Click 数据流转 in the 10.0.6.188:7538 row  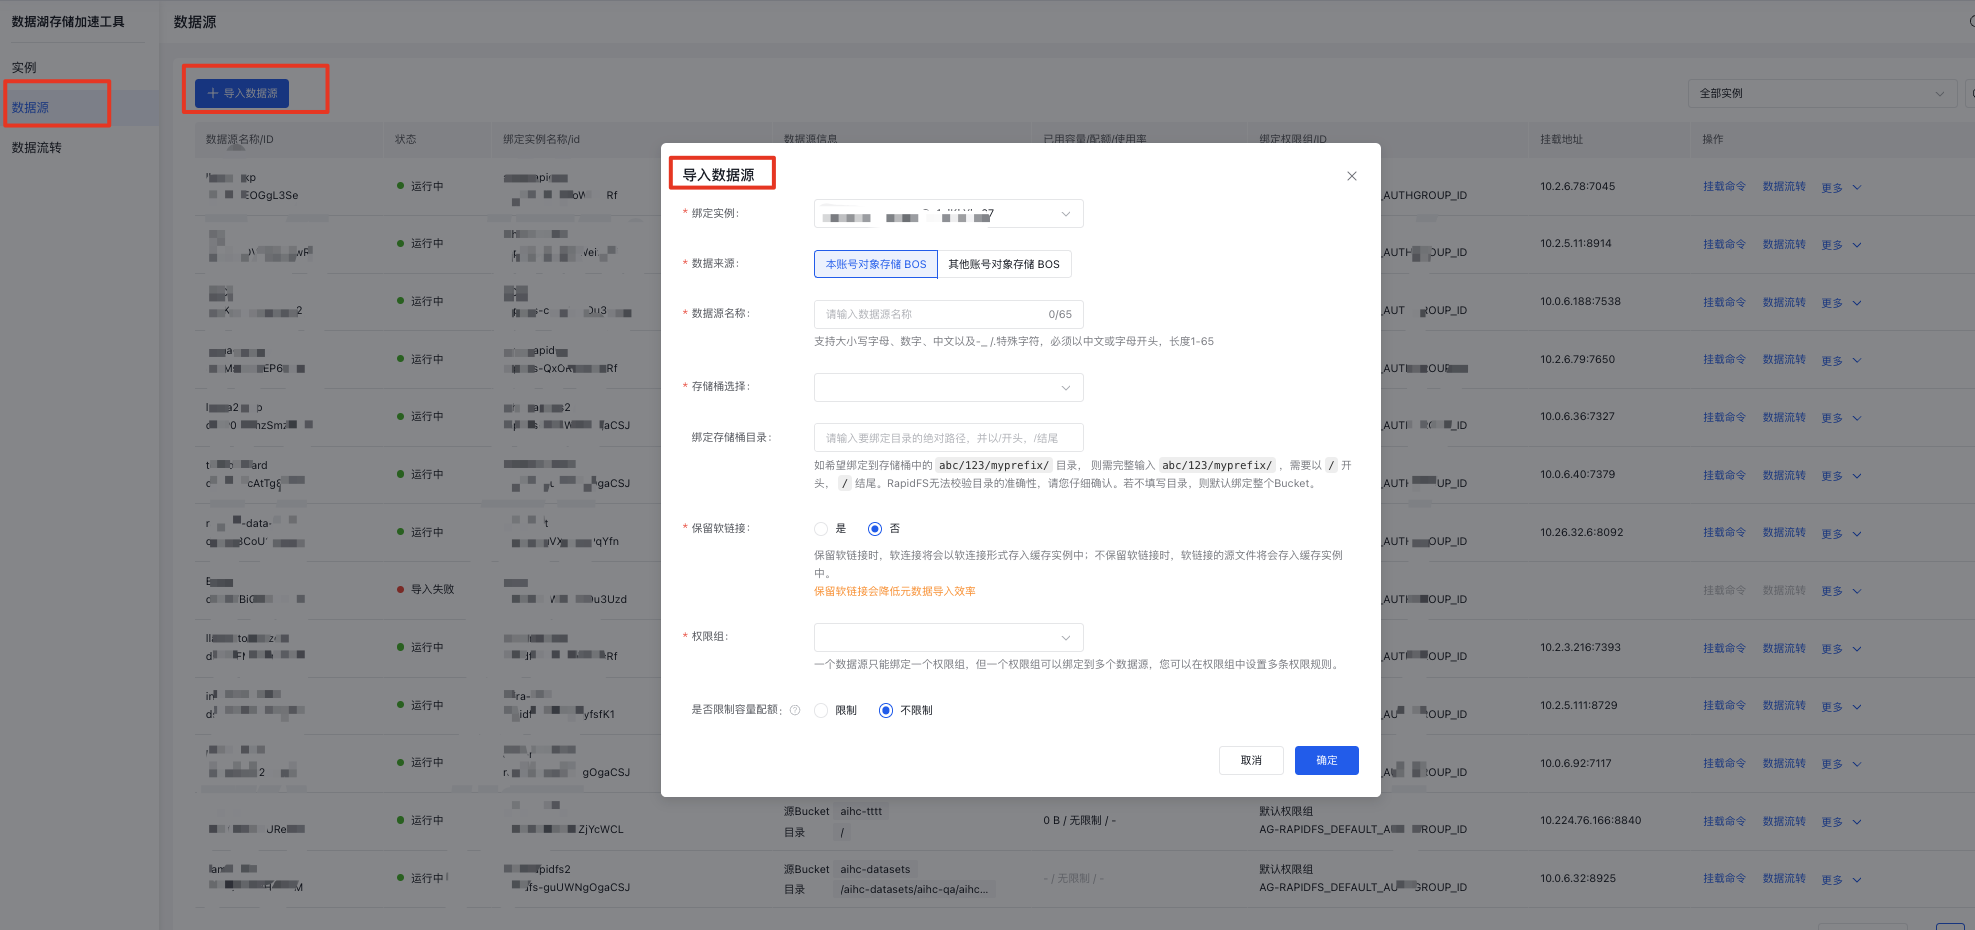pyautogui.click(x=1784, y=302)
